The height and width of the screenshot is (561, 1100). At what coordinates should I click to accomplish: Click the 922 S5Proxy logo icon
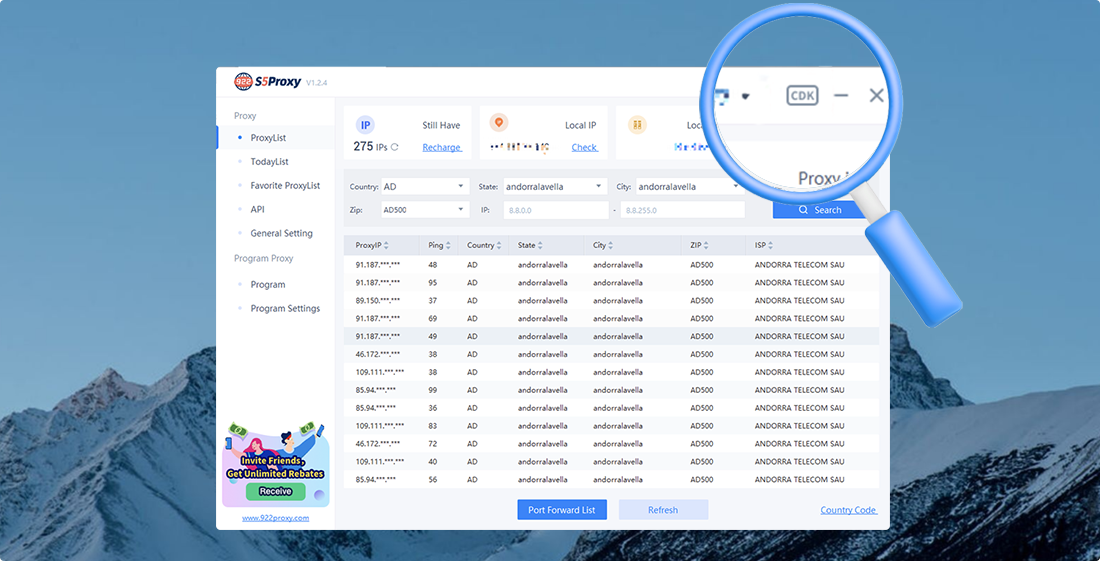244,82
